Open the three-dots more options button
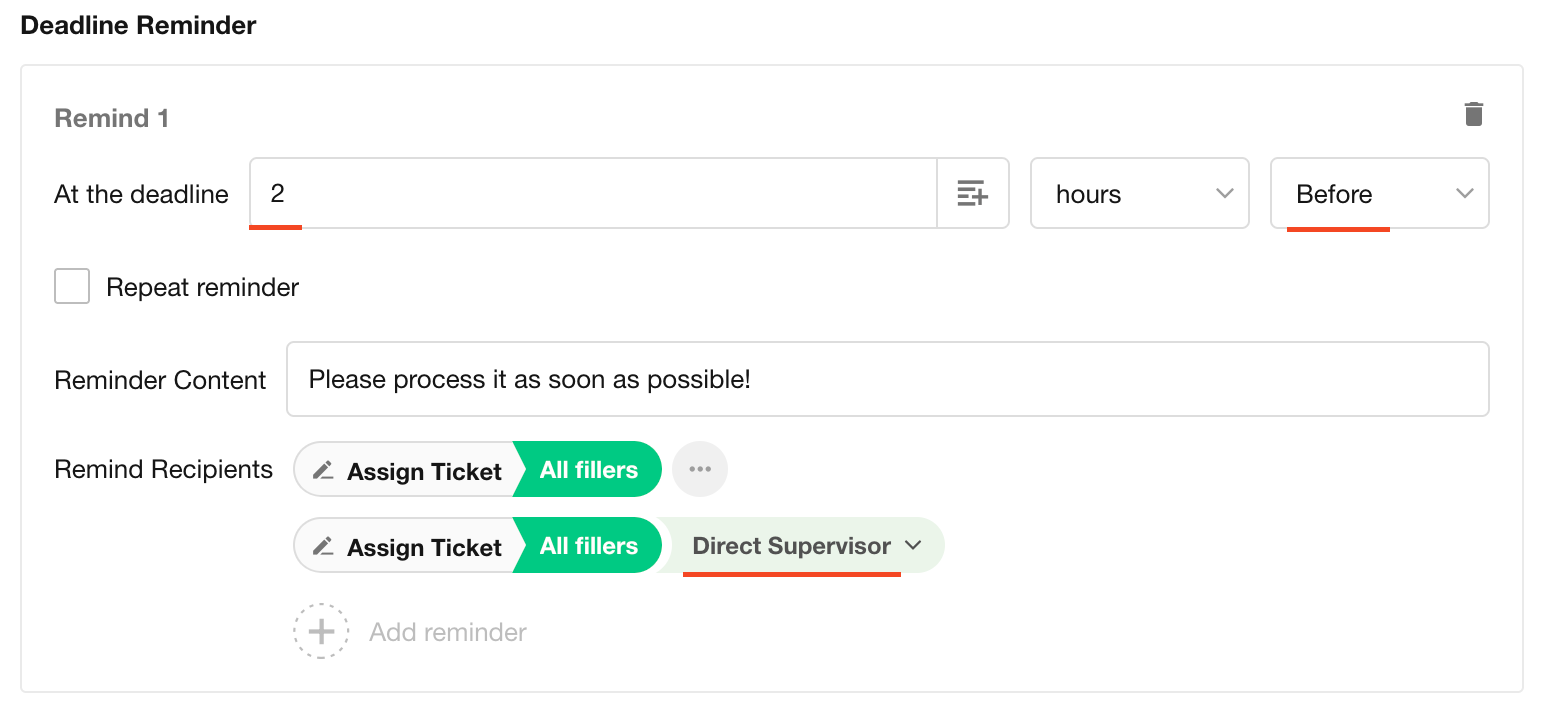Image resolution: width=1554 pixels, height=720 pixels. pyautogui.click(x=699, y=469)
